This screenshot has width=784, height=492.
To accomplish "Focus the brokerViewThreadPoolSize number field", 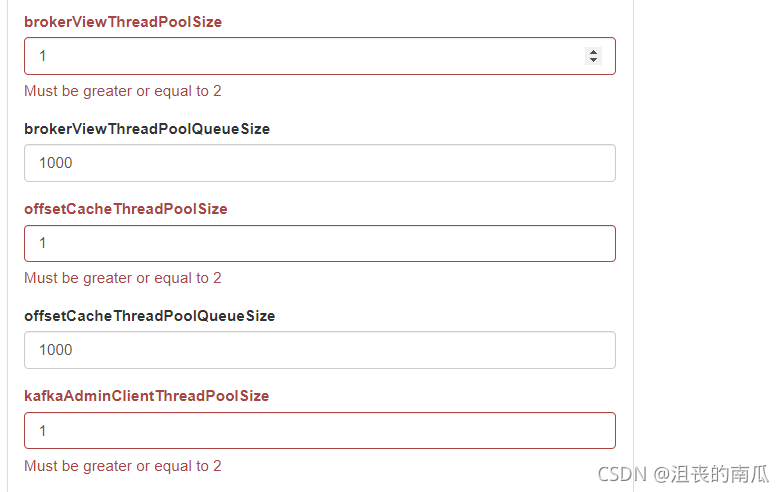I will click(300, 56).
